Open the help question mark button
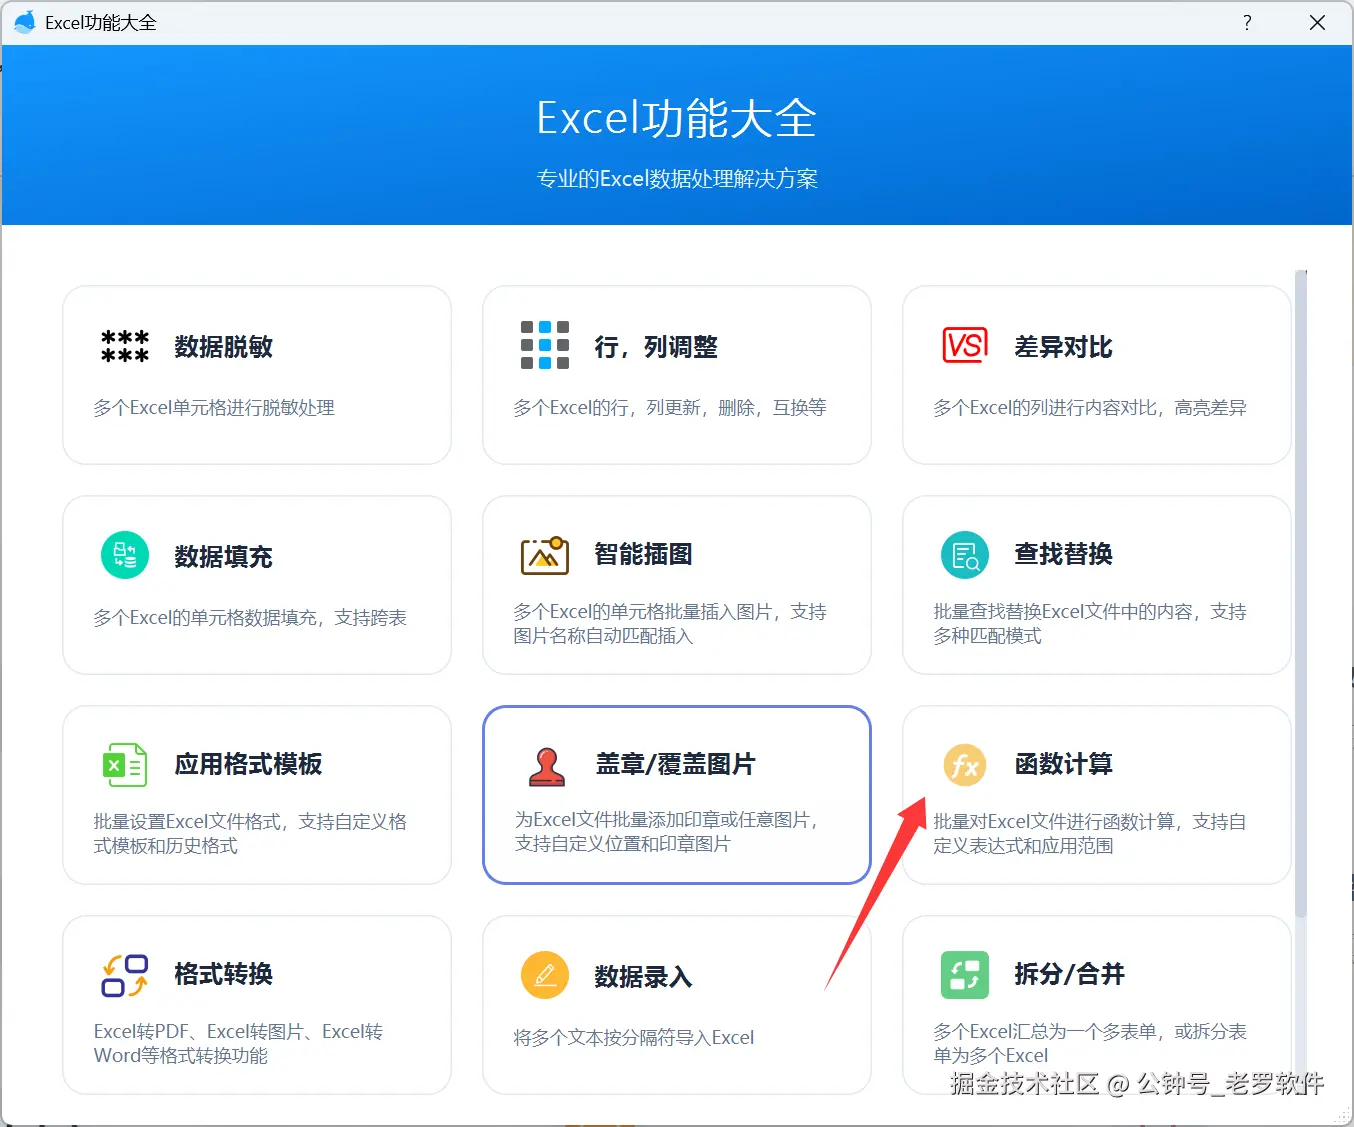Viewport: 1354px width, 1127px height. pos(1247,22)
